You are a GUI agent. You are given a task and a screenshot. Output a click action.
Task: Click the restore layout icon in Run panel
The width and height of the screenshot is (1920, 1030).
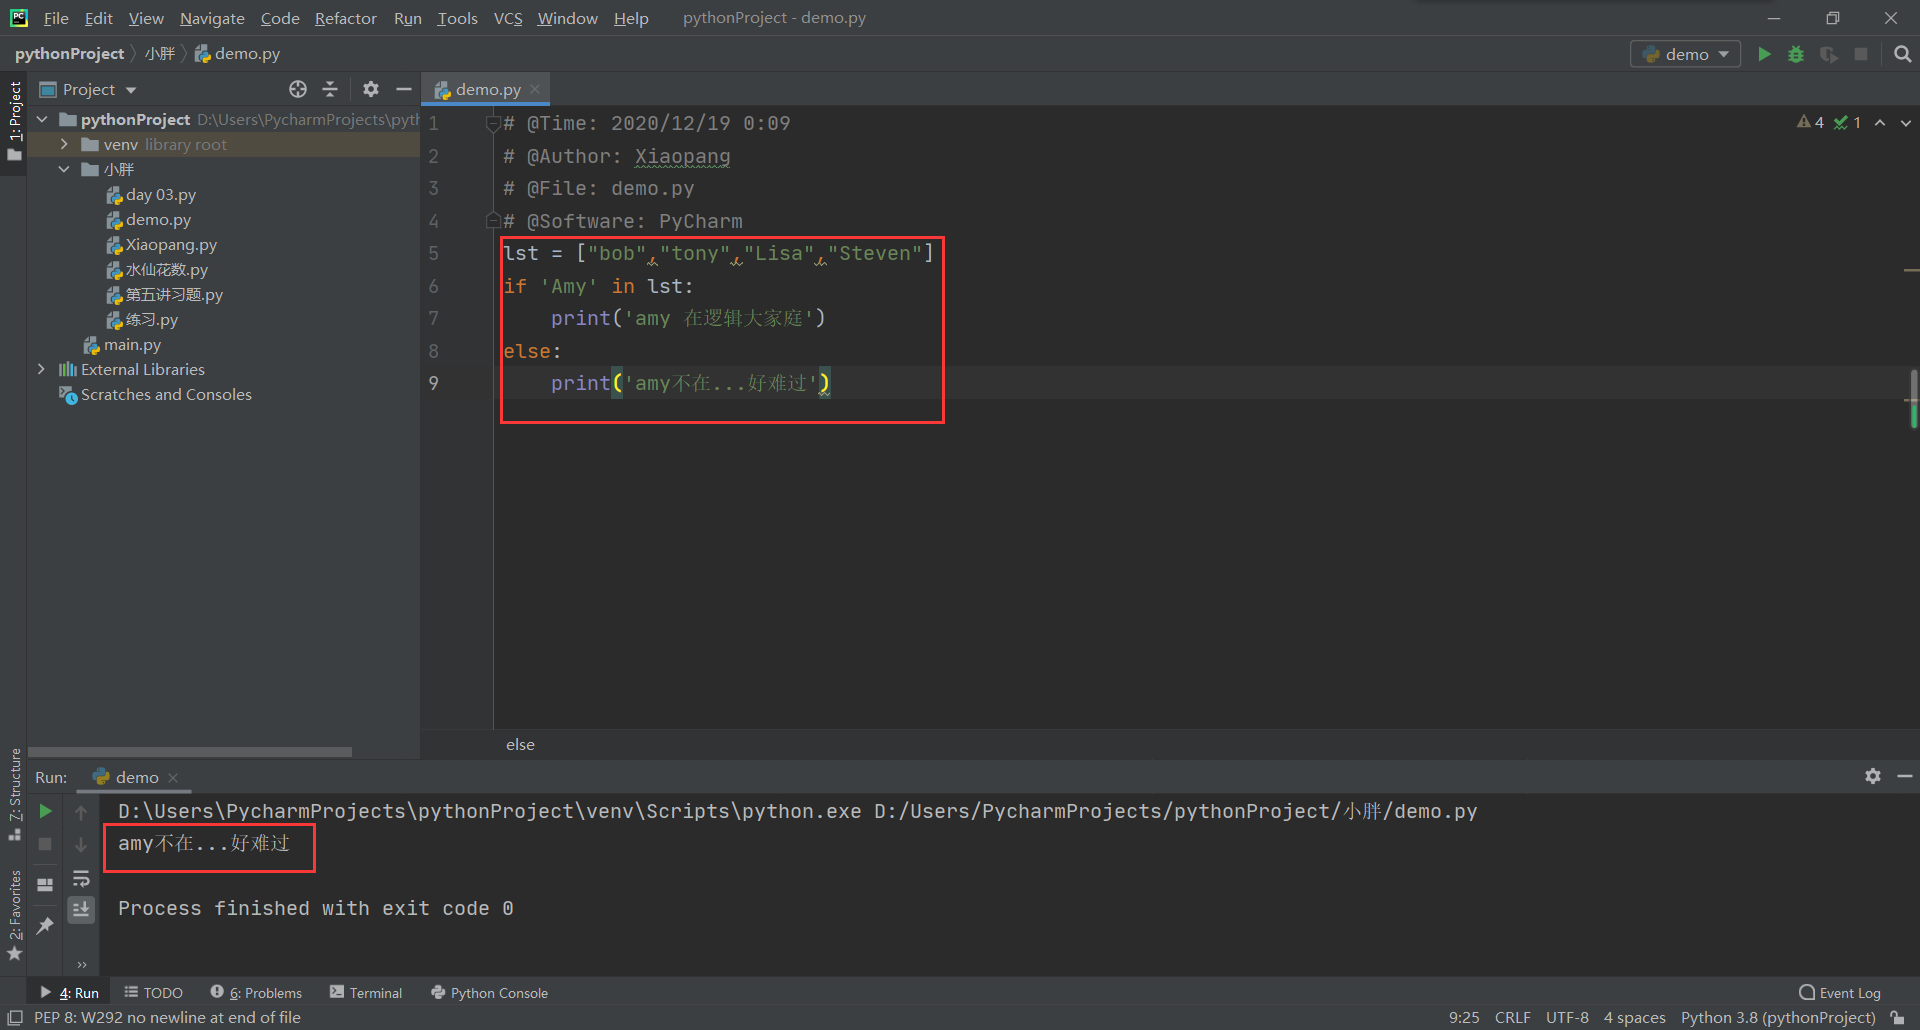pos(45,884)
